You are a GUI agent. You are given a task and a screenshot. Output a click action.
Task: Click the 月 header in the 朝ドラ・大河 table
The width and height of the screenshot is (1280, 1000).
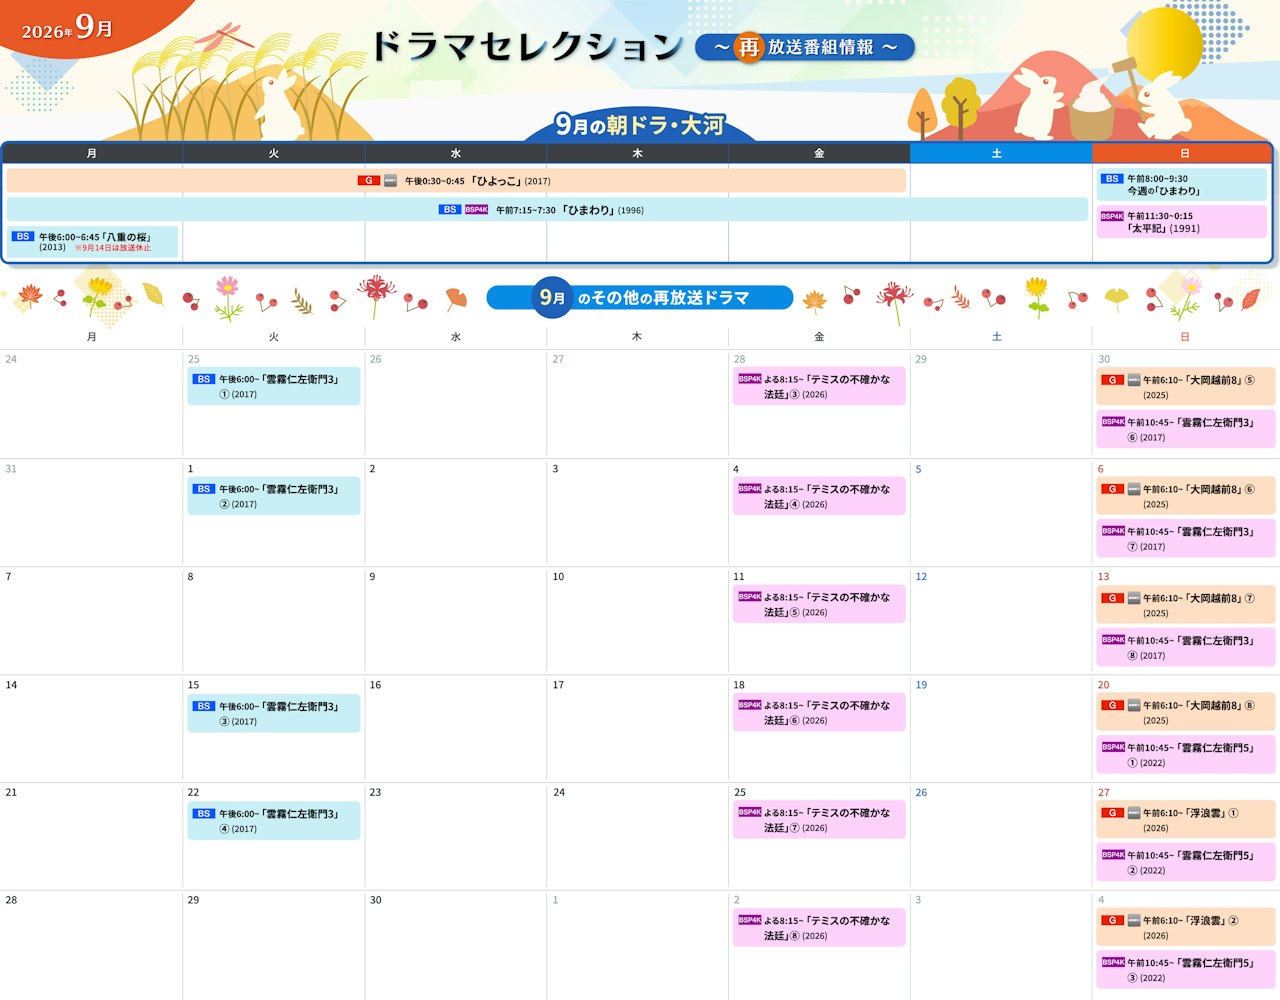[92, 153]
